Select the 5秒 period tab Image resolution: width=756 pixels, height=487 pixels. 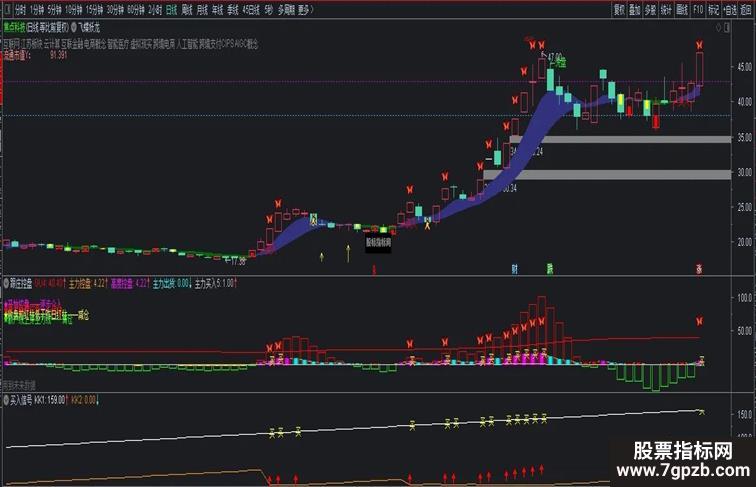269,10
